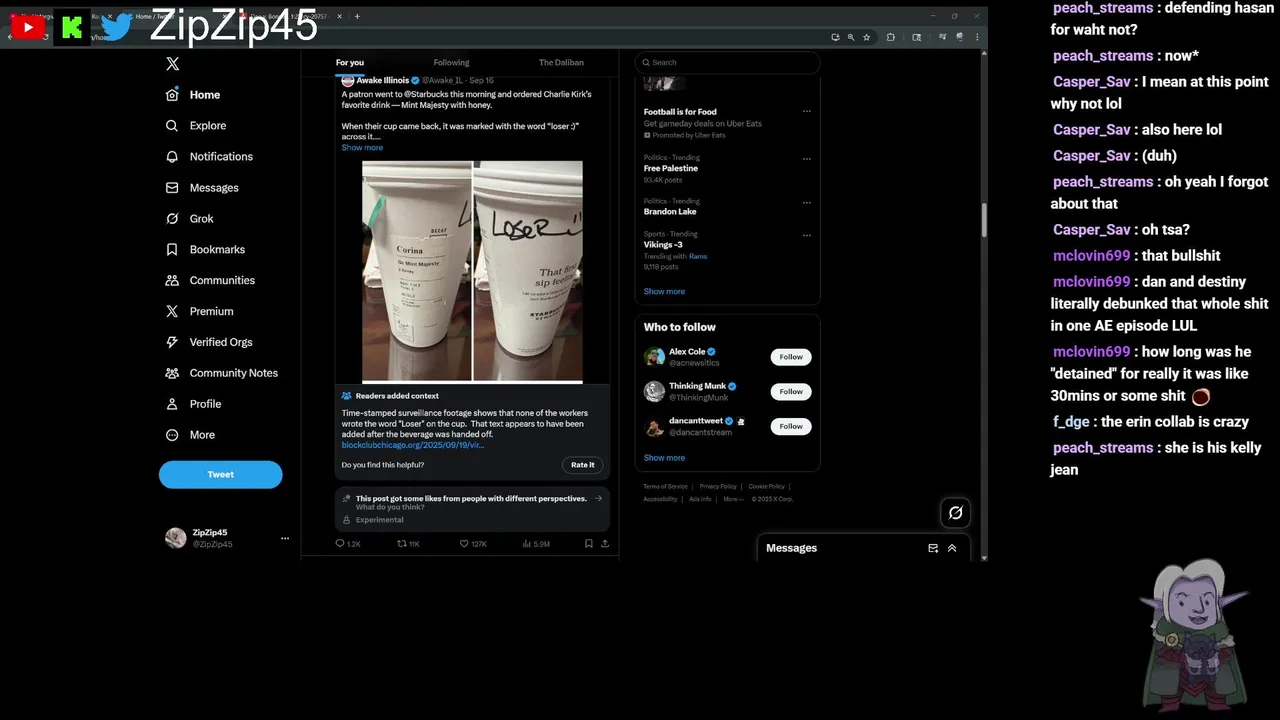This screenshot has width=1280, height=720.
Task: Open the Free Palestine trending topic
Action: (671, 169)
